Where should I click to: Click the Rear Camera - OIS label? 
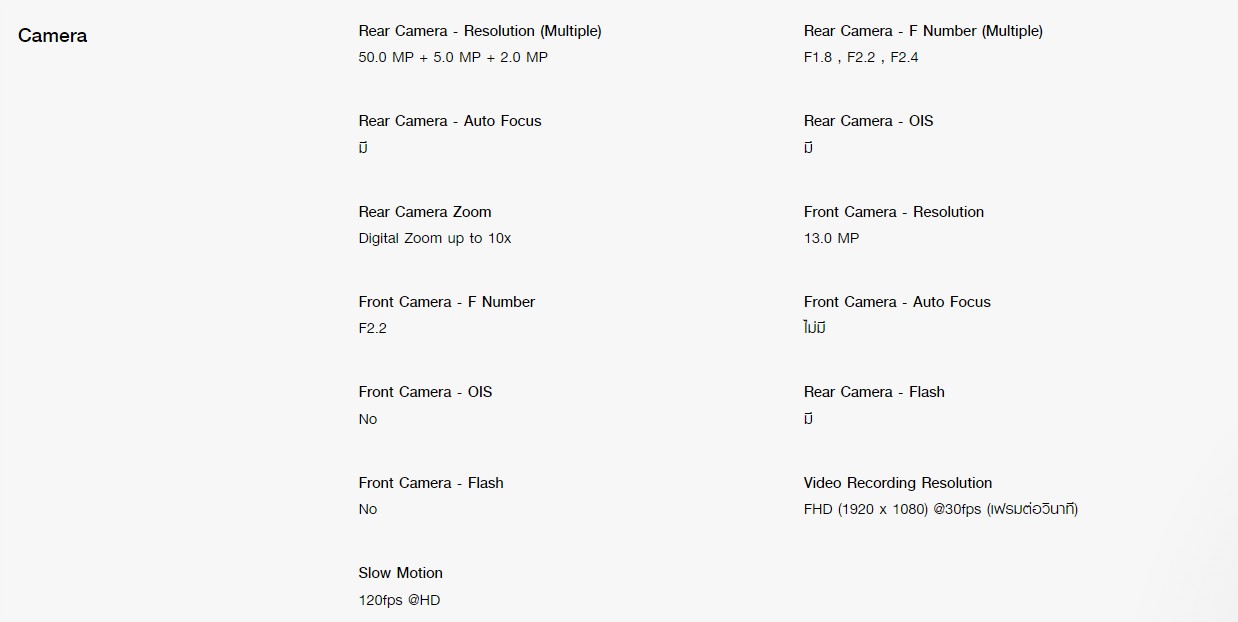[869, 121]
